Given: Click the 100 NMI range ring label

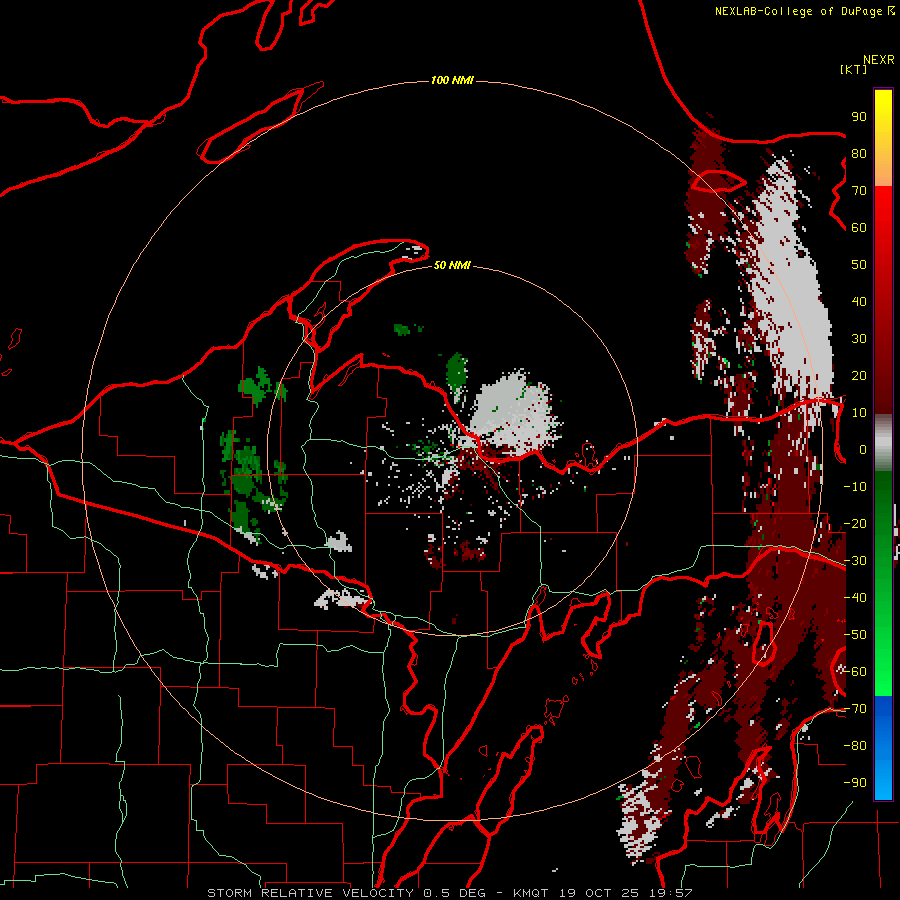Looking at the screenshot, I should [x=452, y=80].
